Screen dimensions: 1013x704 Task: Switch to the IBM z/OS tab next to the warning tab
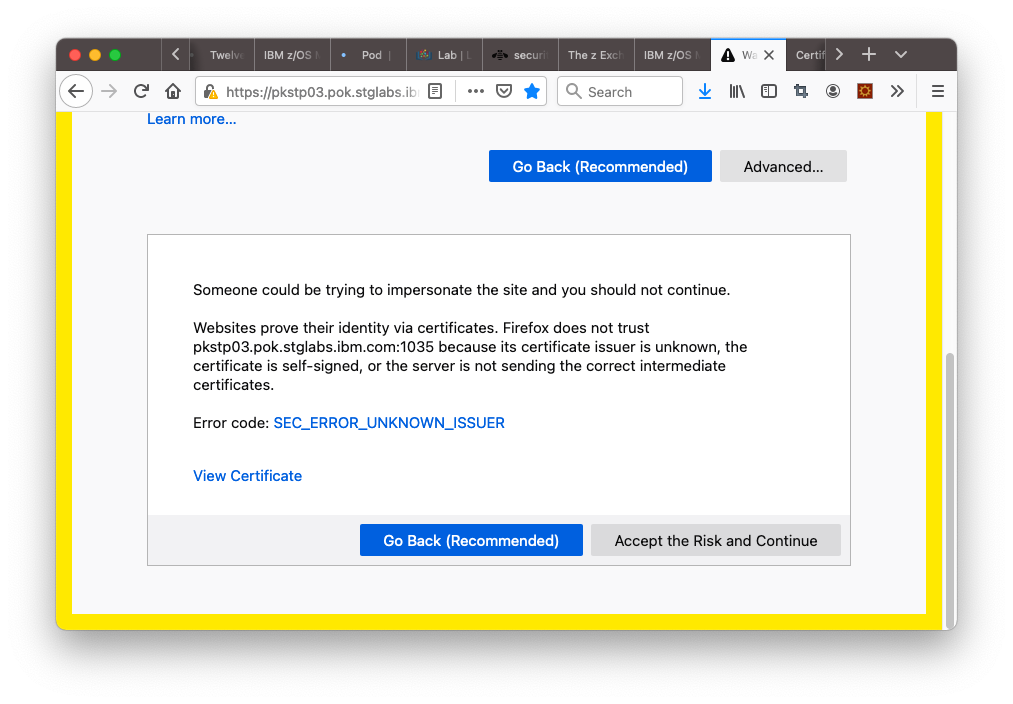[x=673, y=55]
